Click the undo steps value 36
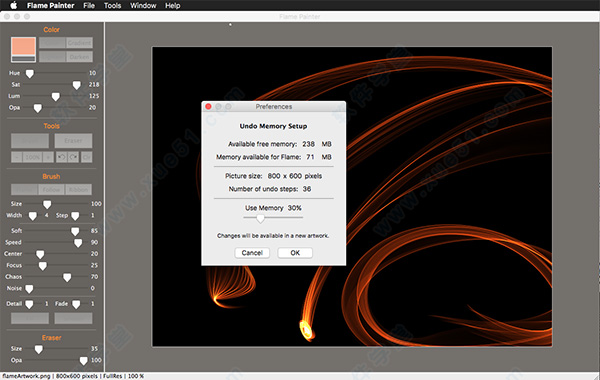The height and width of the screenshot is (380, 600). (x=307, y=189)
